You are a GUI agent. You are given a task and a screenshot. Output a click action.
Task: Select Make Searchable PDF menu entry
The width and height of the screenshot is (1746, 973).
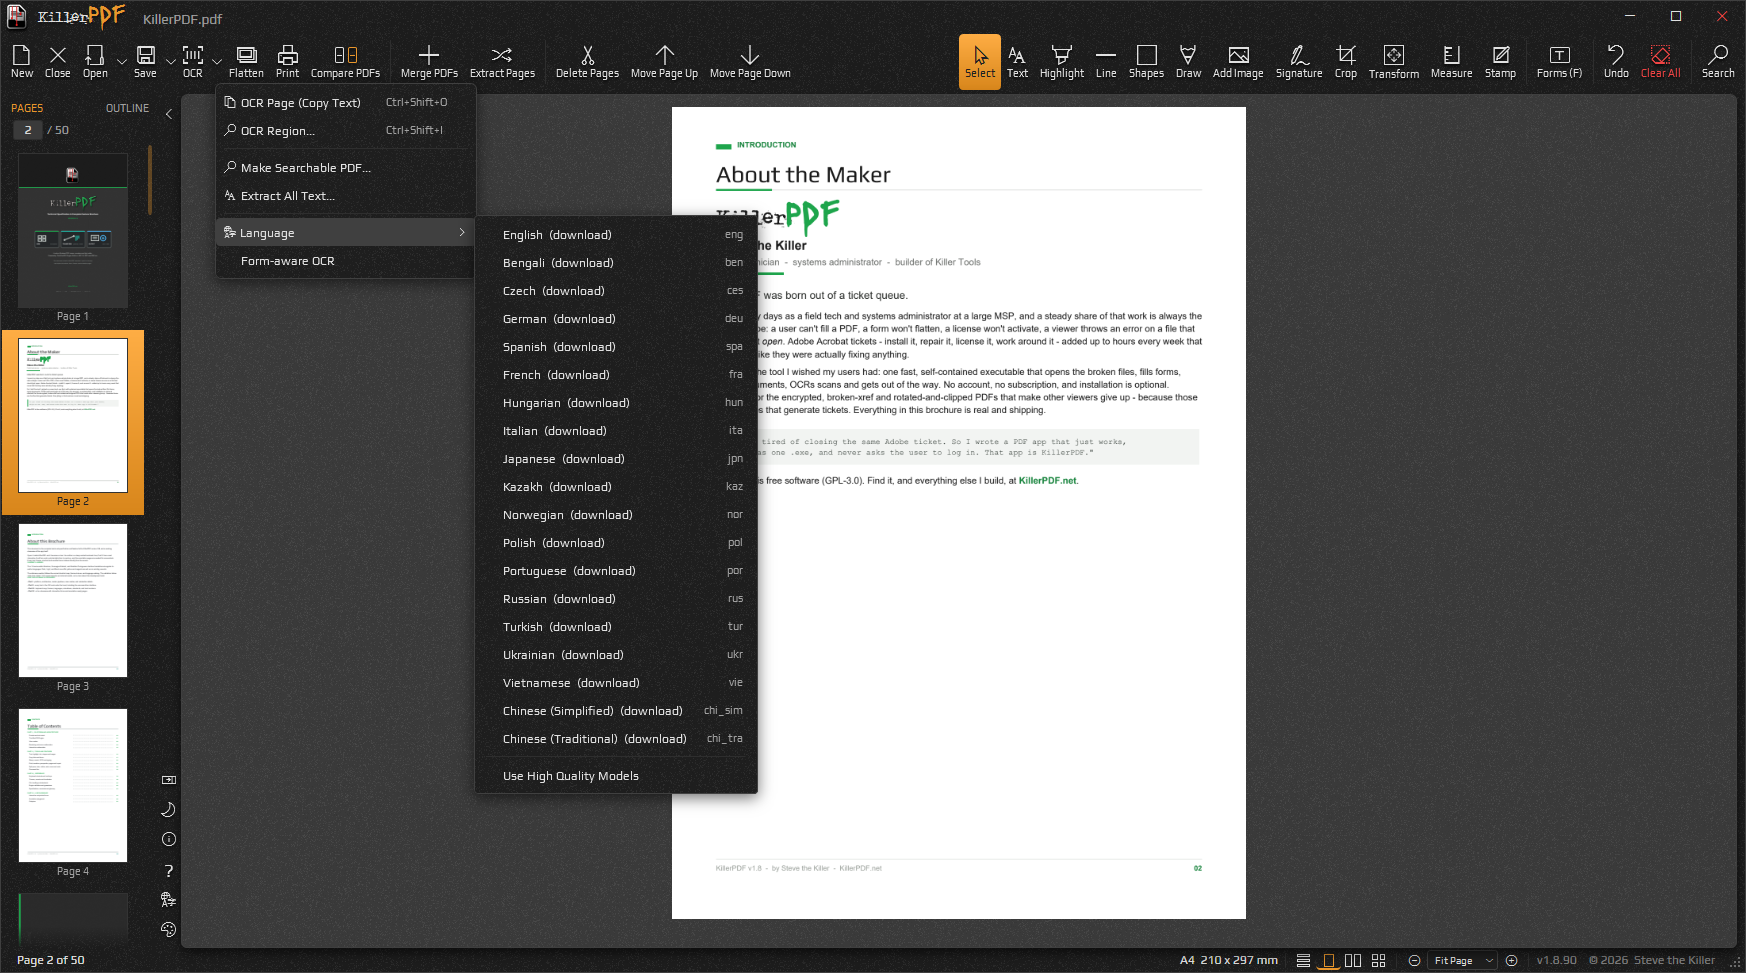click(x=345, y=168)
